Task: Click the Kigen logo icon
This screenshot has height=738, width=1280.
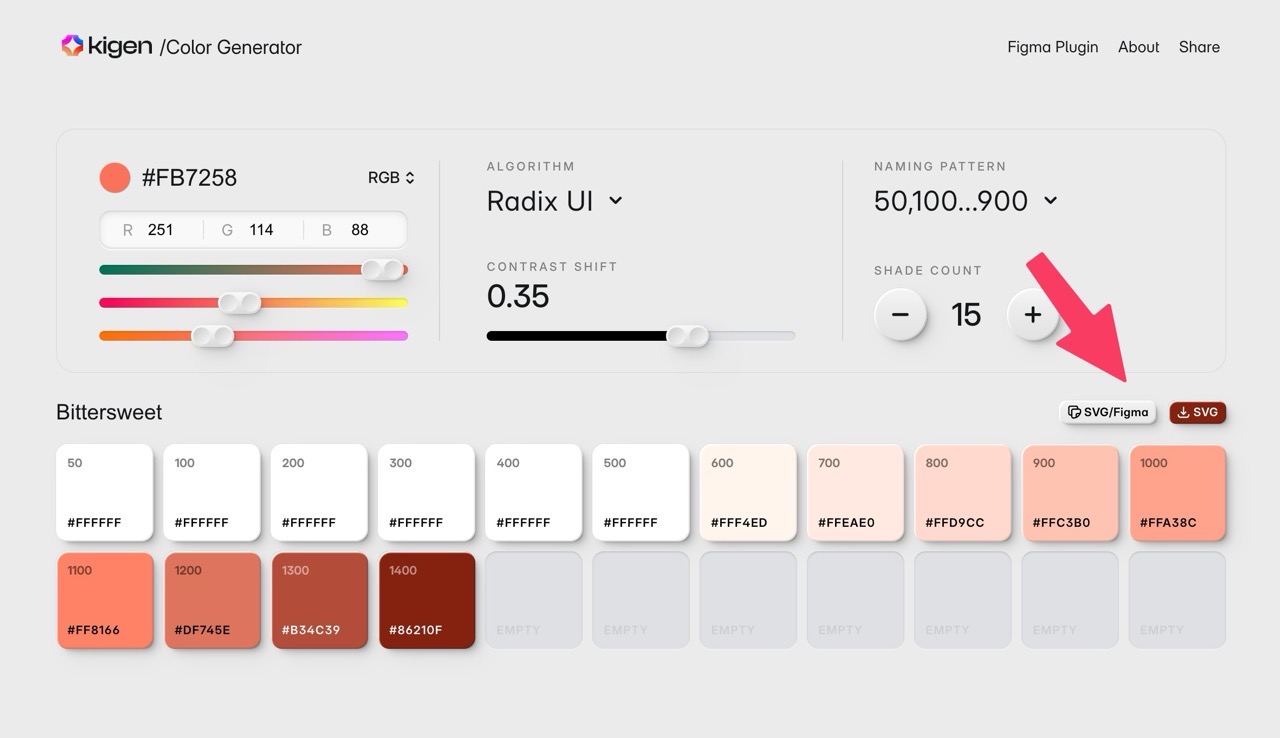Action: (72, 46)
